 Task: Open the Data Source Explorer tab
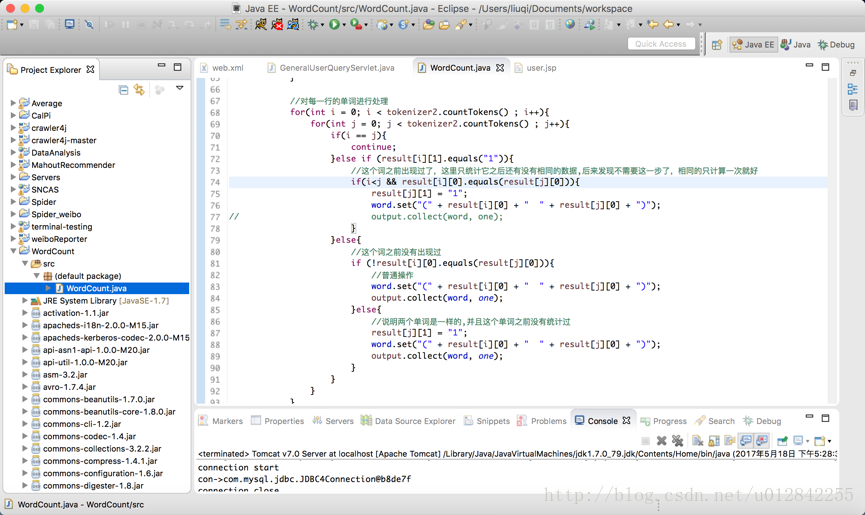pyautogui.click(x=408, y=421)
